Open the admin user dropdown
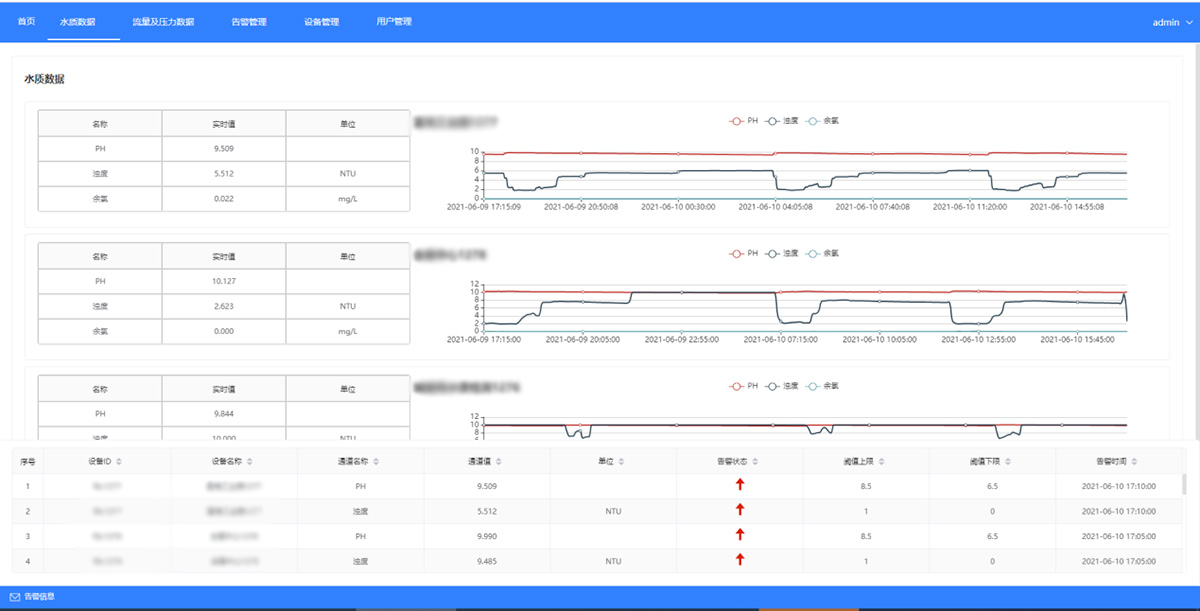 click(1172, 22)
